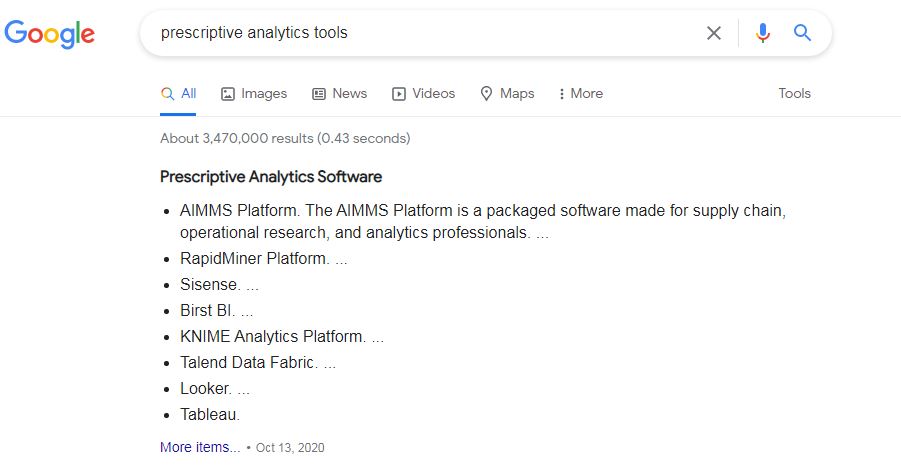The height and width of the screenshot is (471, 901).
Task: Click the Prescriptive Analytics Software heading
Action: (x=271, y=177)
